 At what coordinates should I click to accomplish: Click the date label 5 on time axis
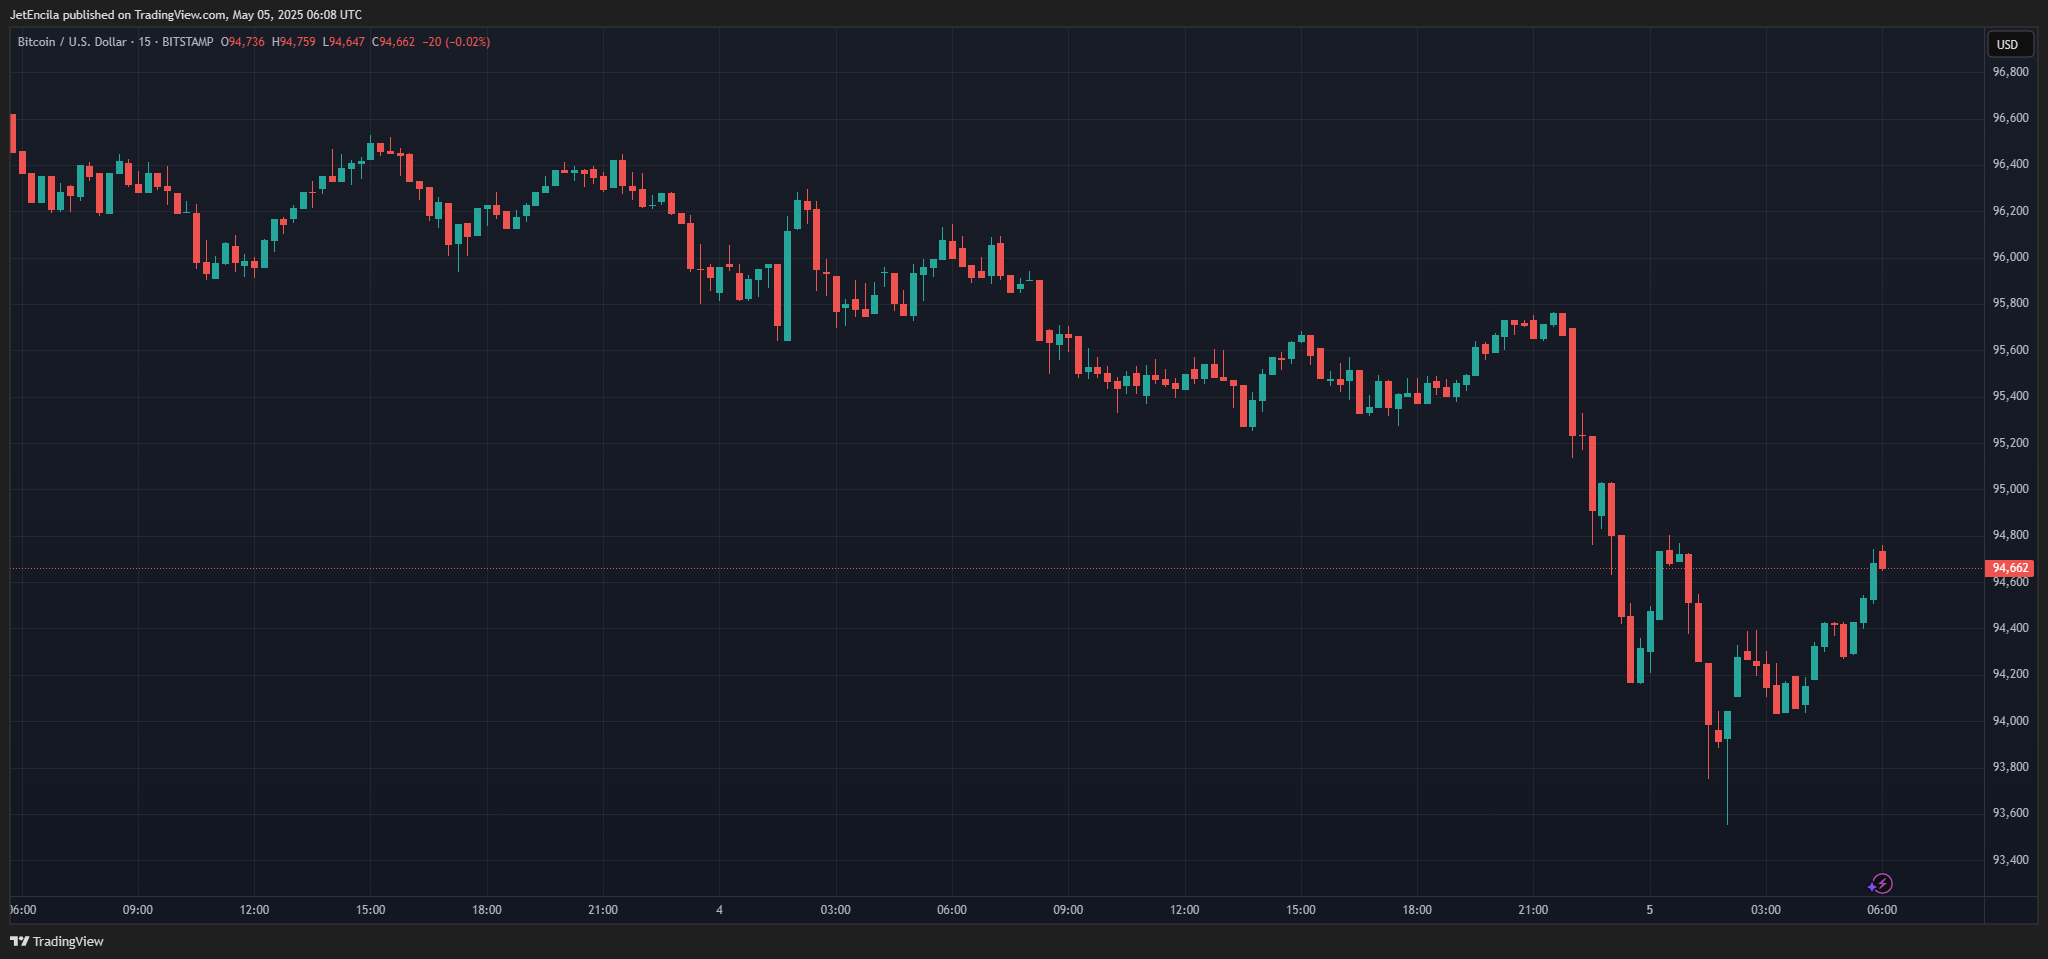(1649, 910)
